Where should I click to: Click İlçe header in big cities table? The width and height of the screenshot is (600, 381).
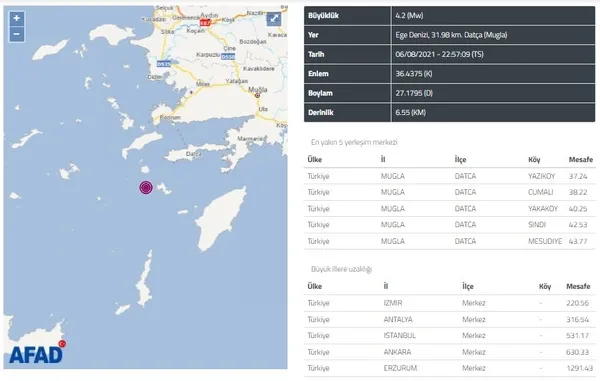468,287
